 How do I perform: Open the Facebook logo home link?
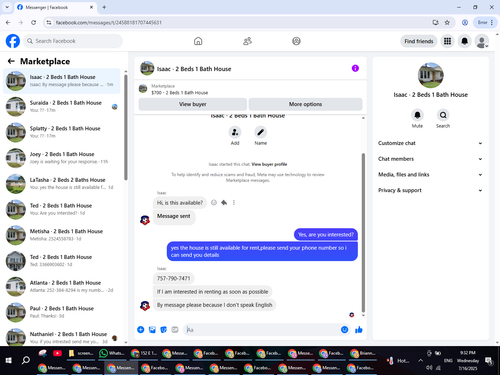click(13, 41)
